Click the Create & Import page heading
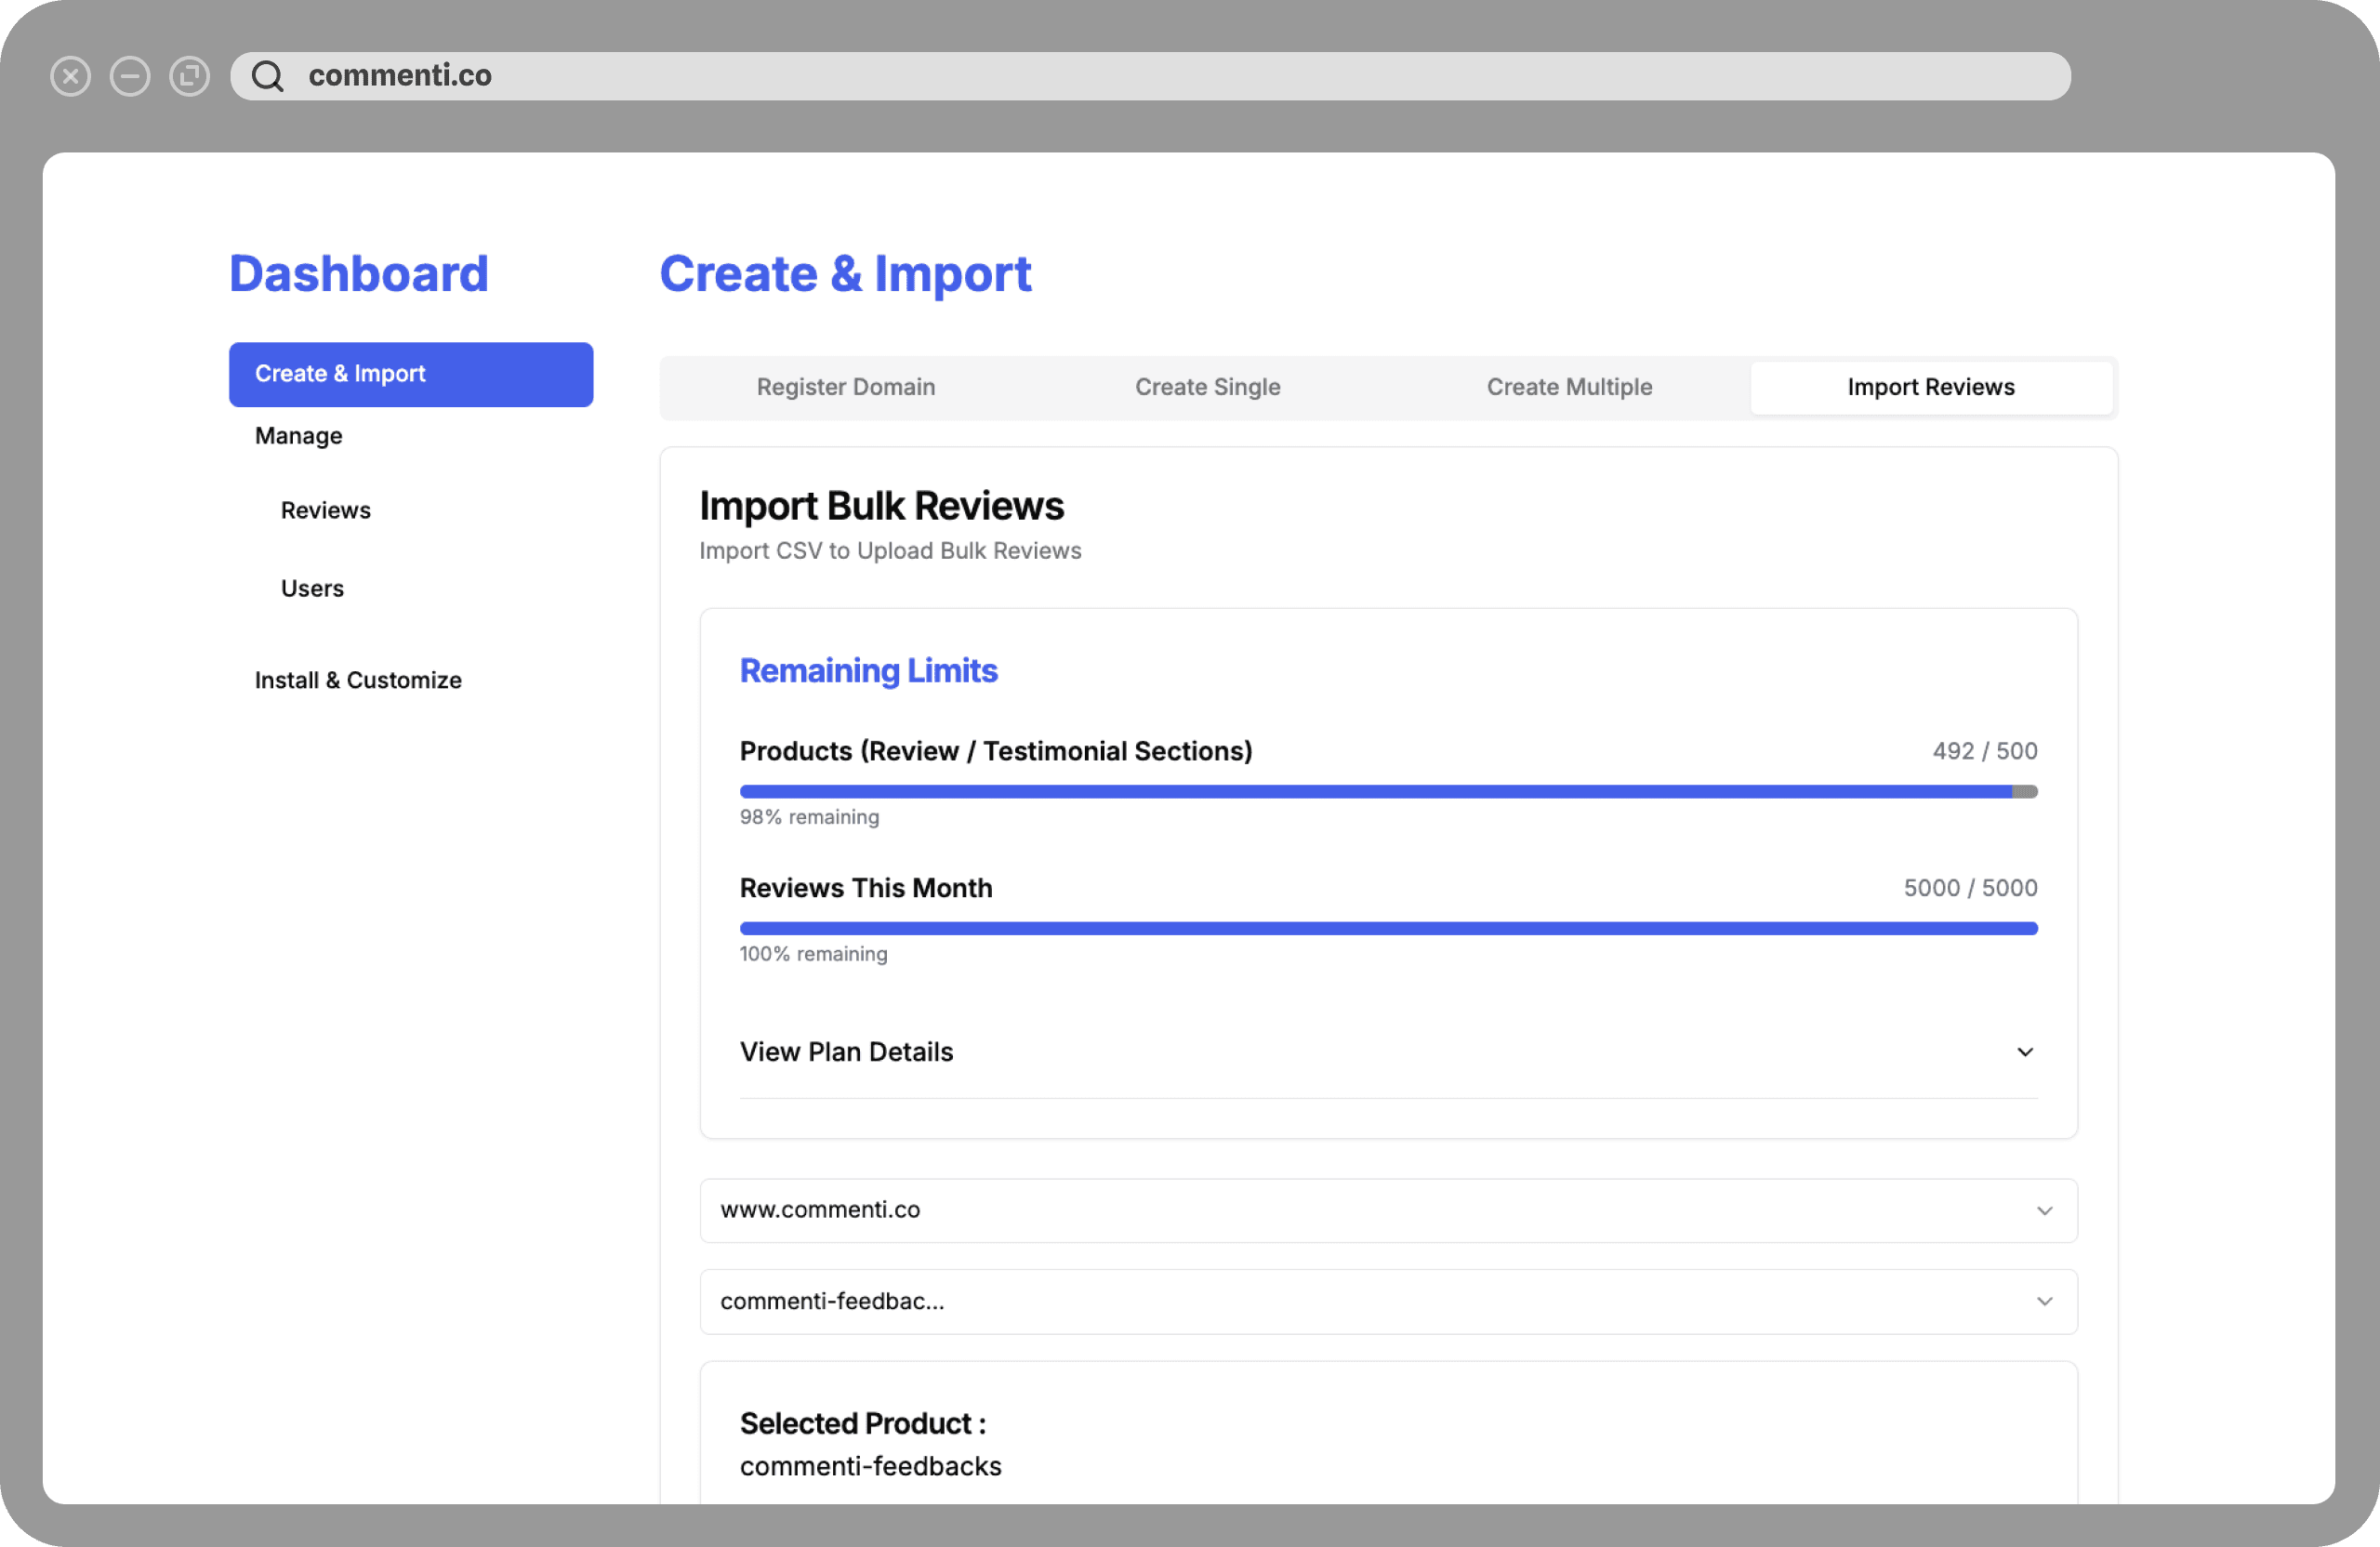The image size is (2380, 1547). (845, 274)
